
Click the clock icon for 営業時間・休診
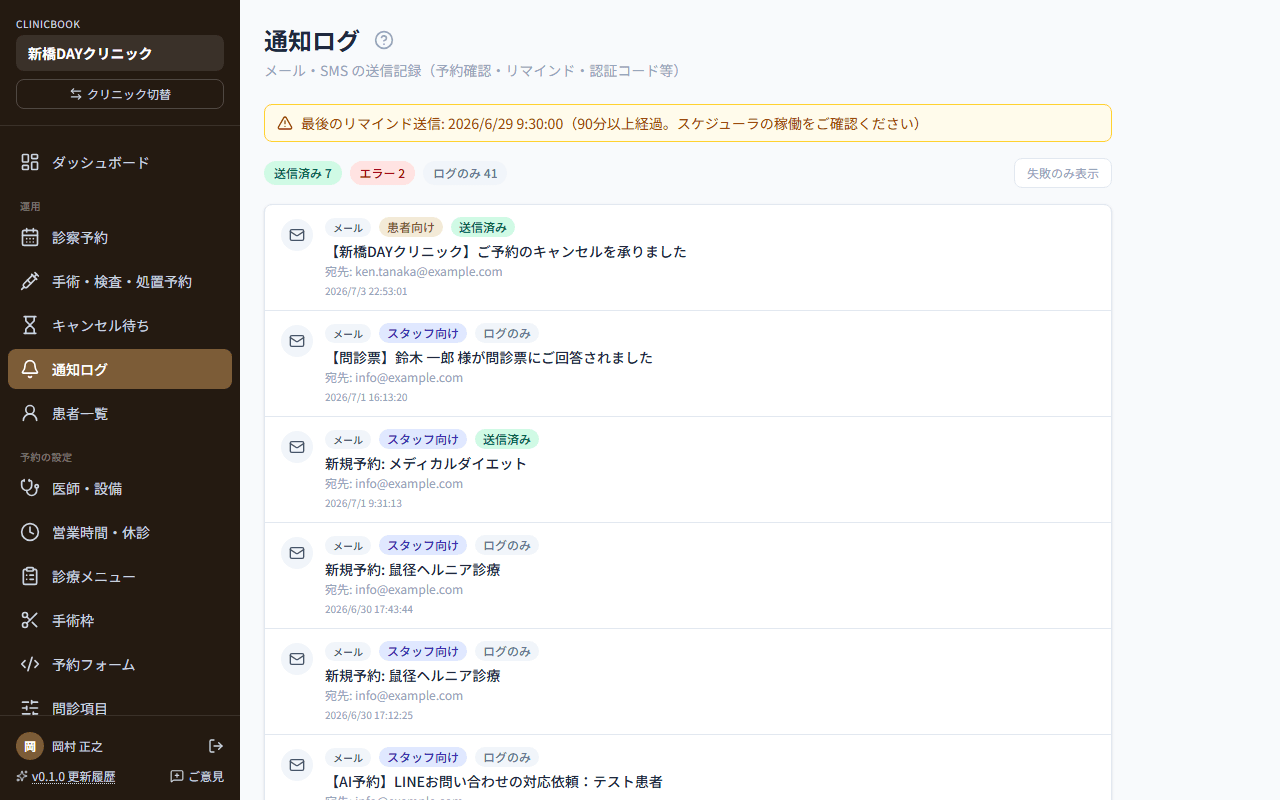pos(30,532)
